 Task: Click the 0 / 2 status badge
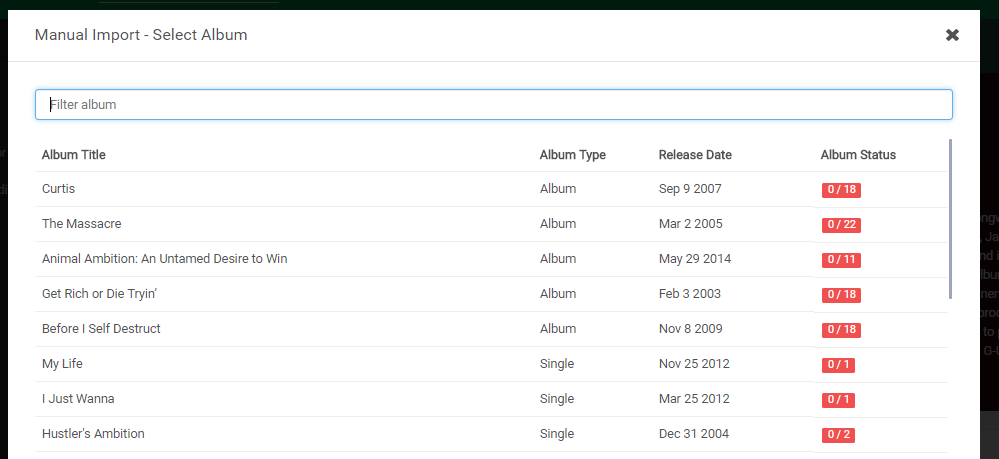pyautogui.click(x=838, y=435)
